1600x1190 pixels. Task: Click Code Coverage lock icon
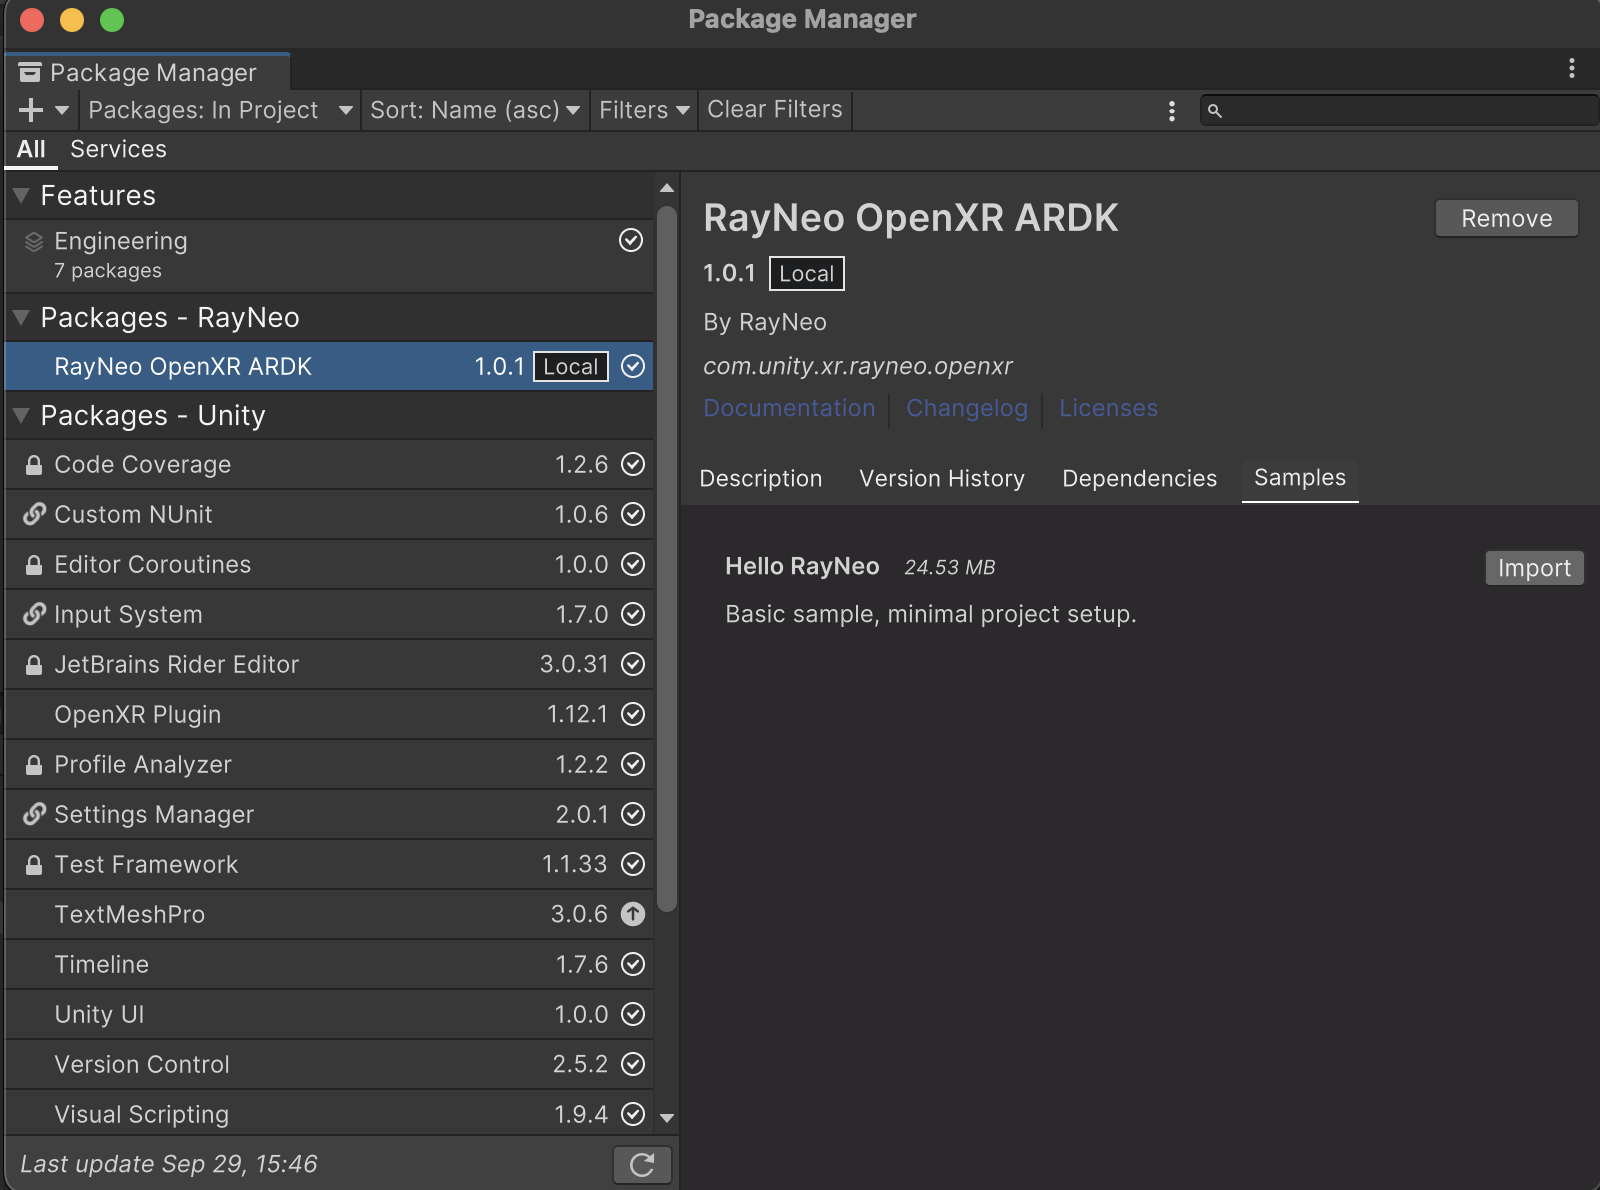tap(34, 465)
